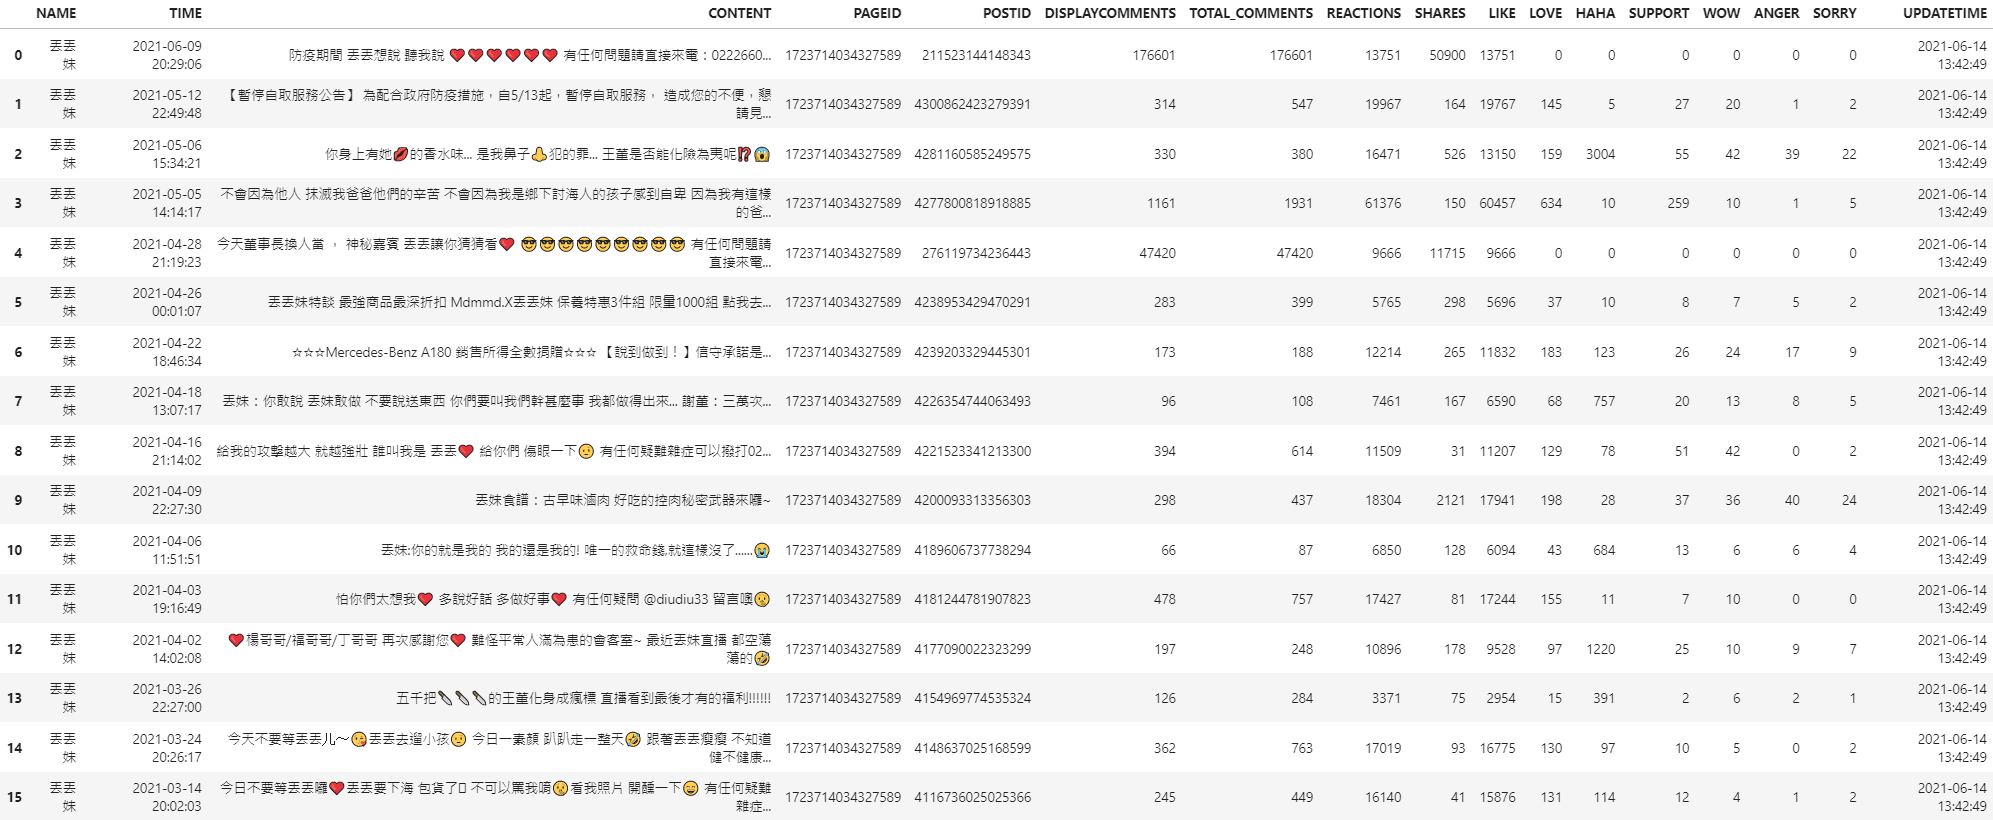1993x820 pixels.
Task: Select post ID 4189606737738294
Action: [972, 550]
